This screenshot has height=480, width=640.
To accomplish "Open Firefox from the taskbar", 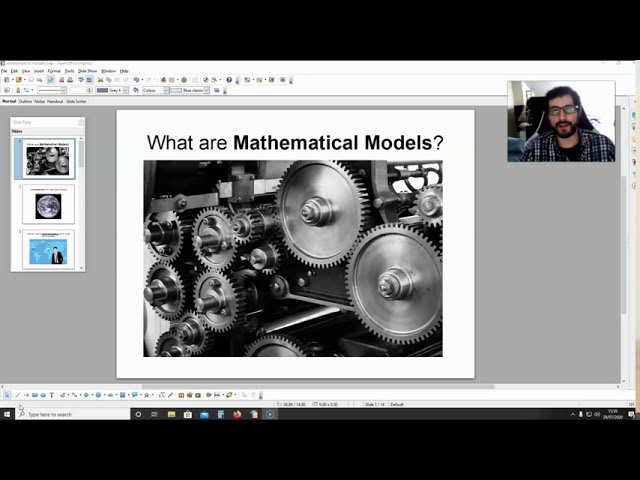I will click(x=237, y=414).
